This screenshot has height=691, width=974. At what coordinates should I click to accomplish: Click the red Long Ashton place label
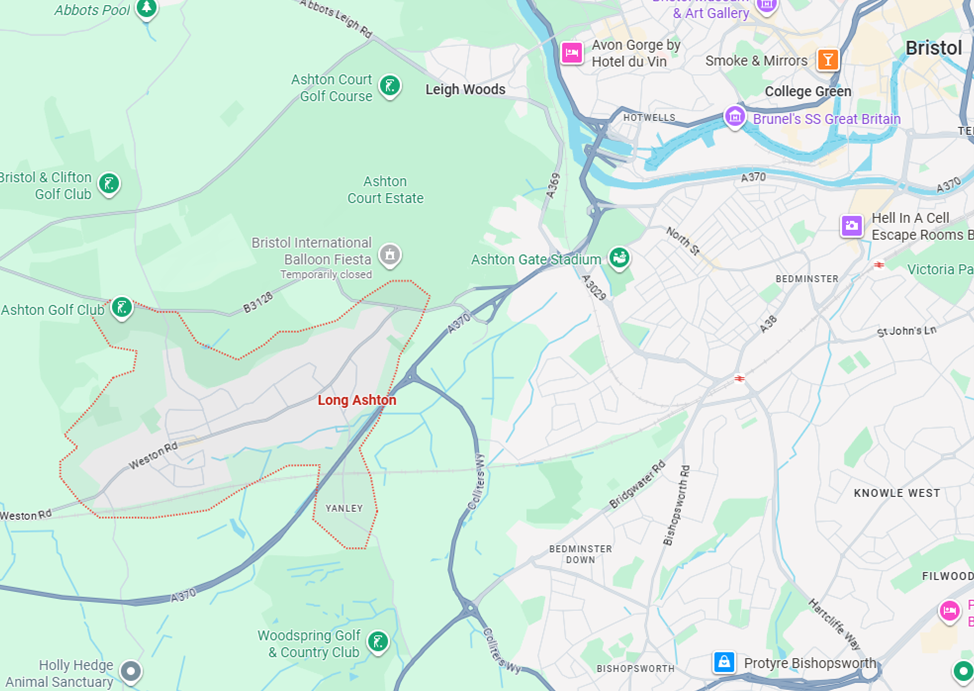pos(357,400)
